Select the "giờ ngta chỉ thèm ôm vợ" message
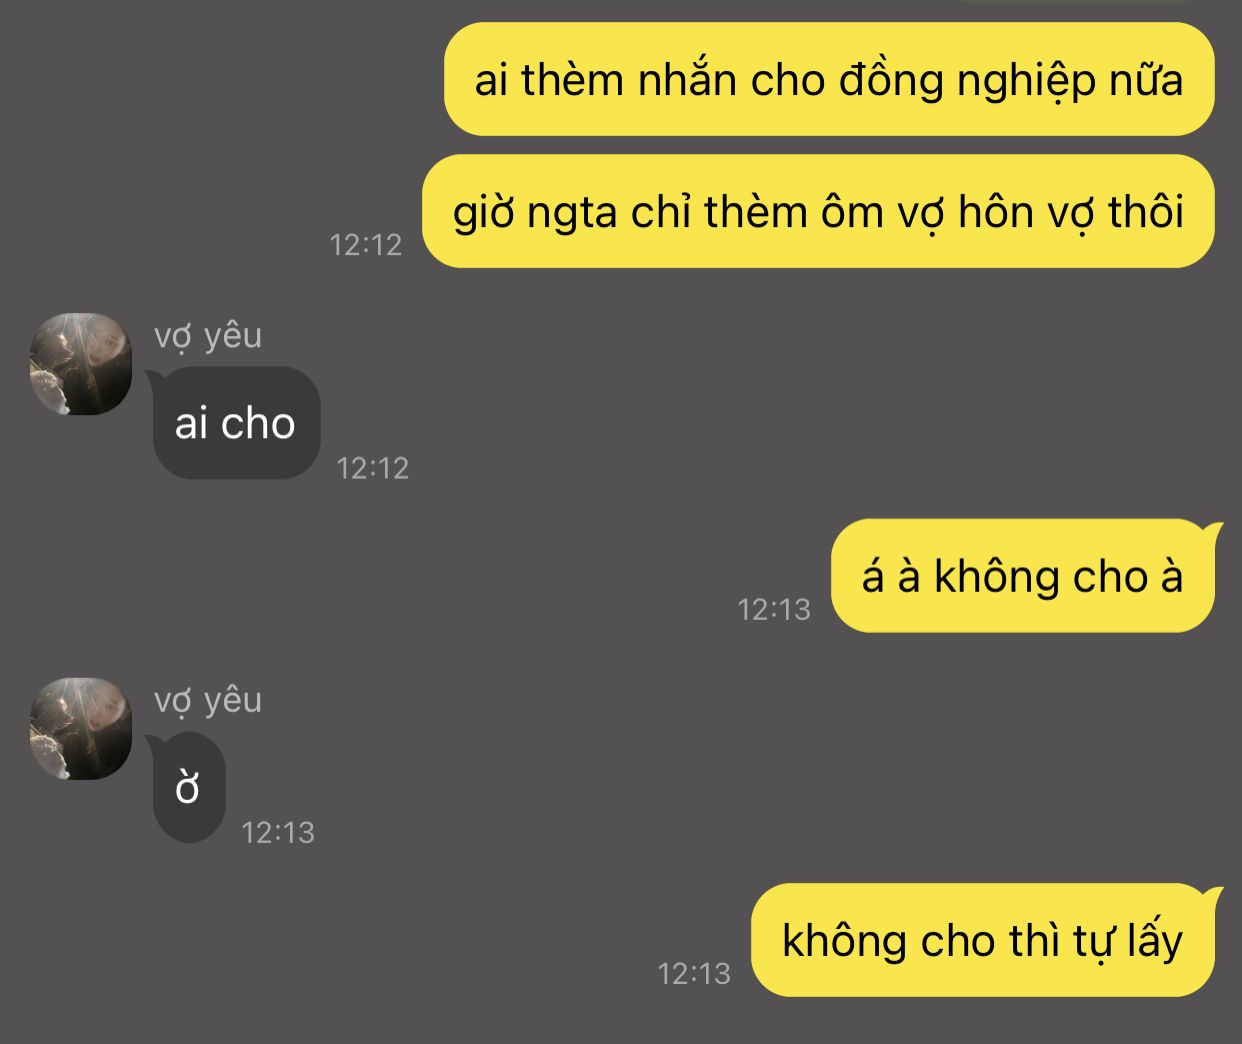Screen dimensions: 1242x1044 pyautogui.click(x=818, y=211)
